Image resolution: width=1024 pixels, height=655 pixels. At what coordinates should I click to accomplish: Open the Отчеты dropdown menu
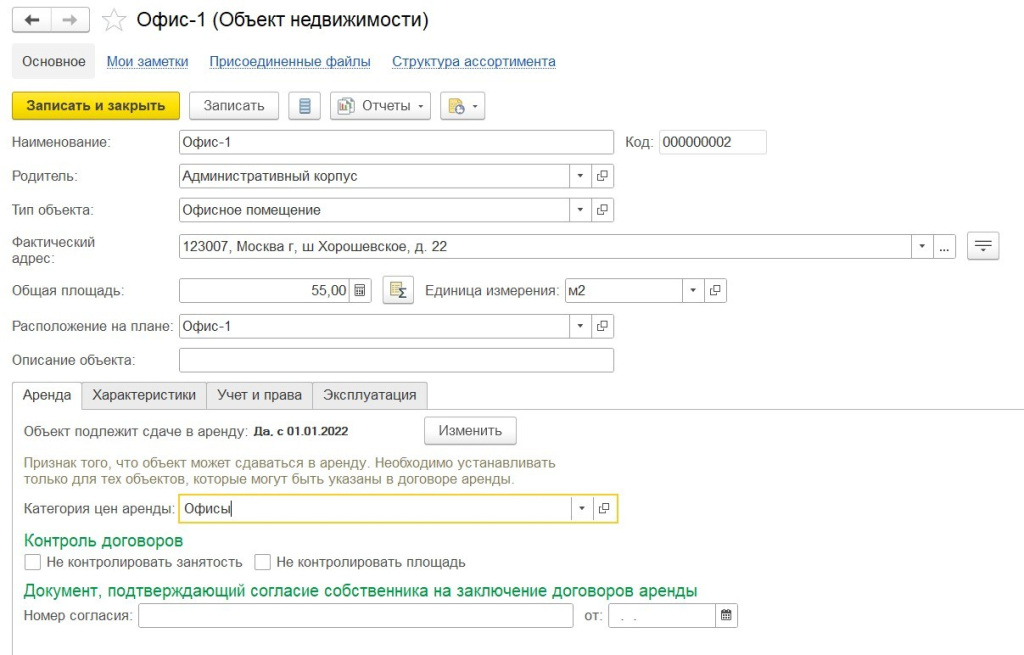pyautogui.click(x=380, y=106)
